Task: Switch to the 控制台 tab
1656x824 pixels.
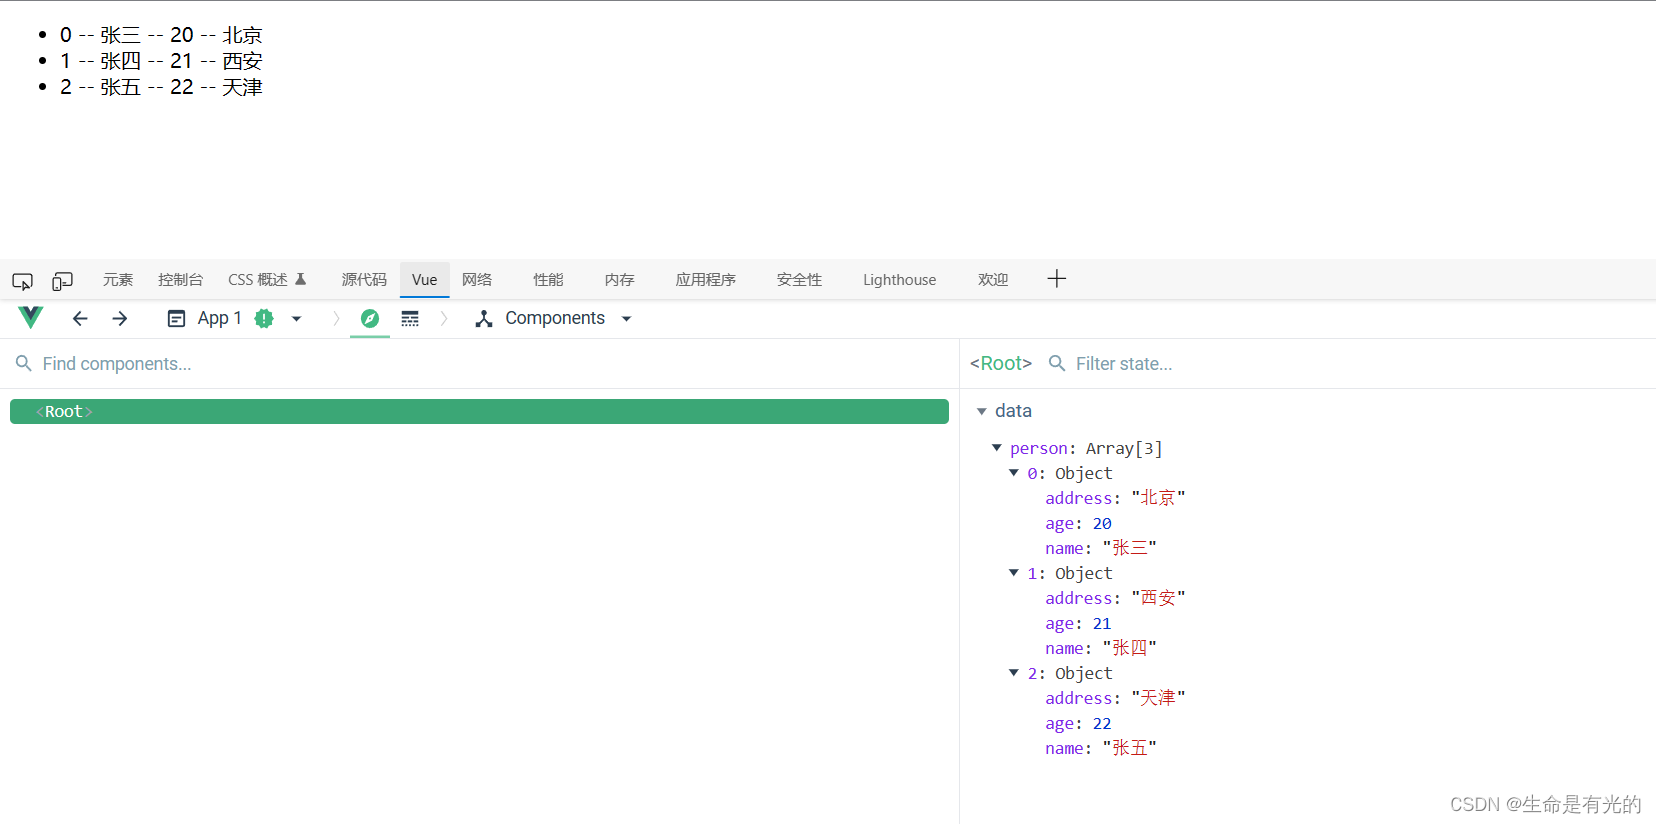Action: [x=180, y=280]
